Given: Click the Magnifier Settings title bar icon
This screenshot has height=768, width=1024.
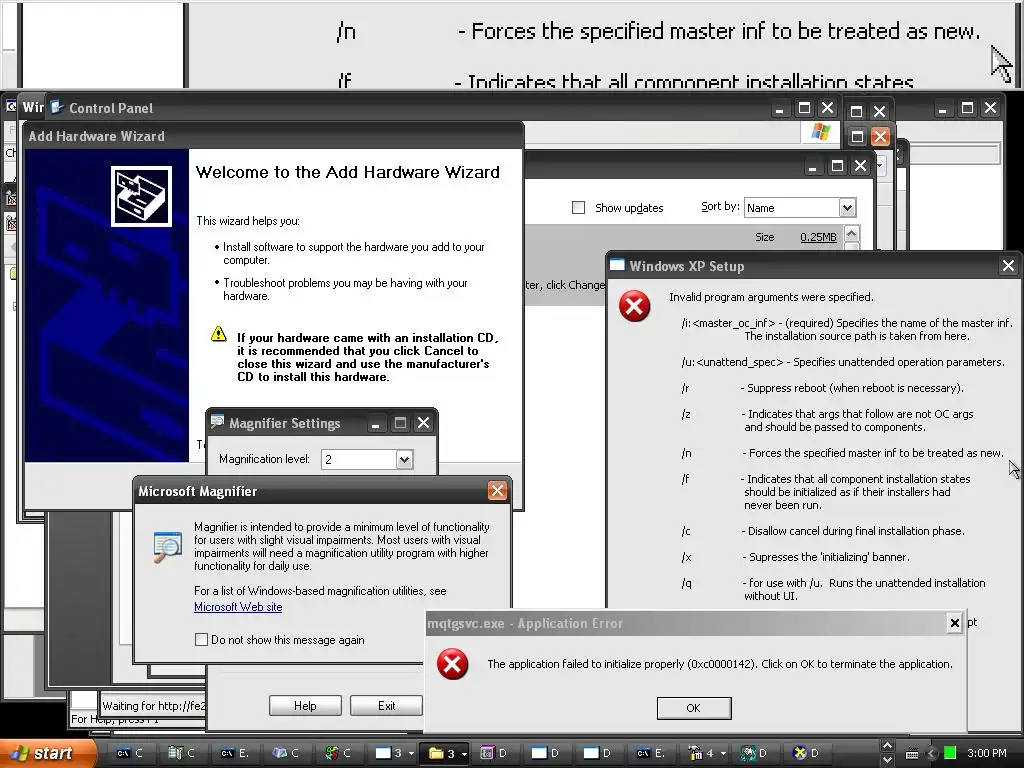Looking at the screenshot, I should click(x=217, y=422).
